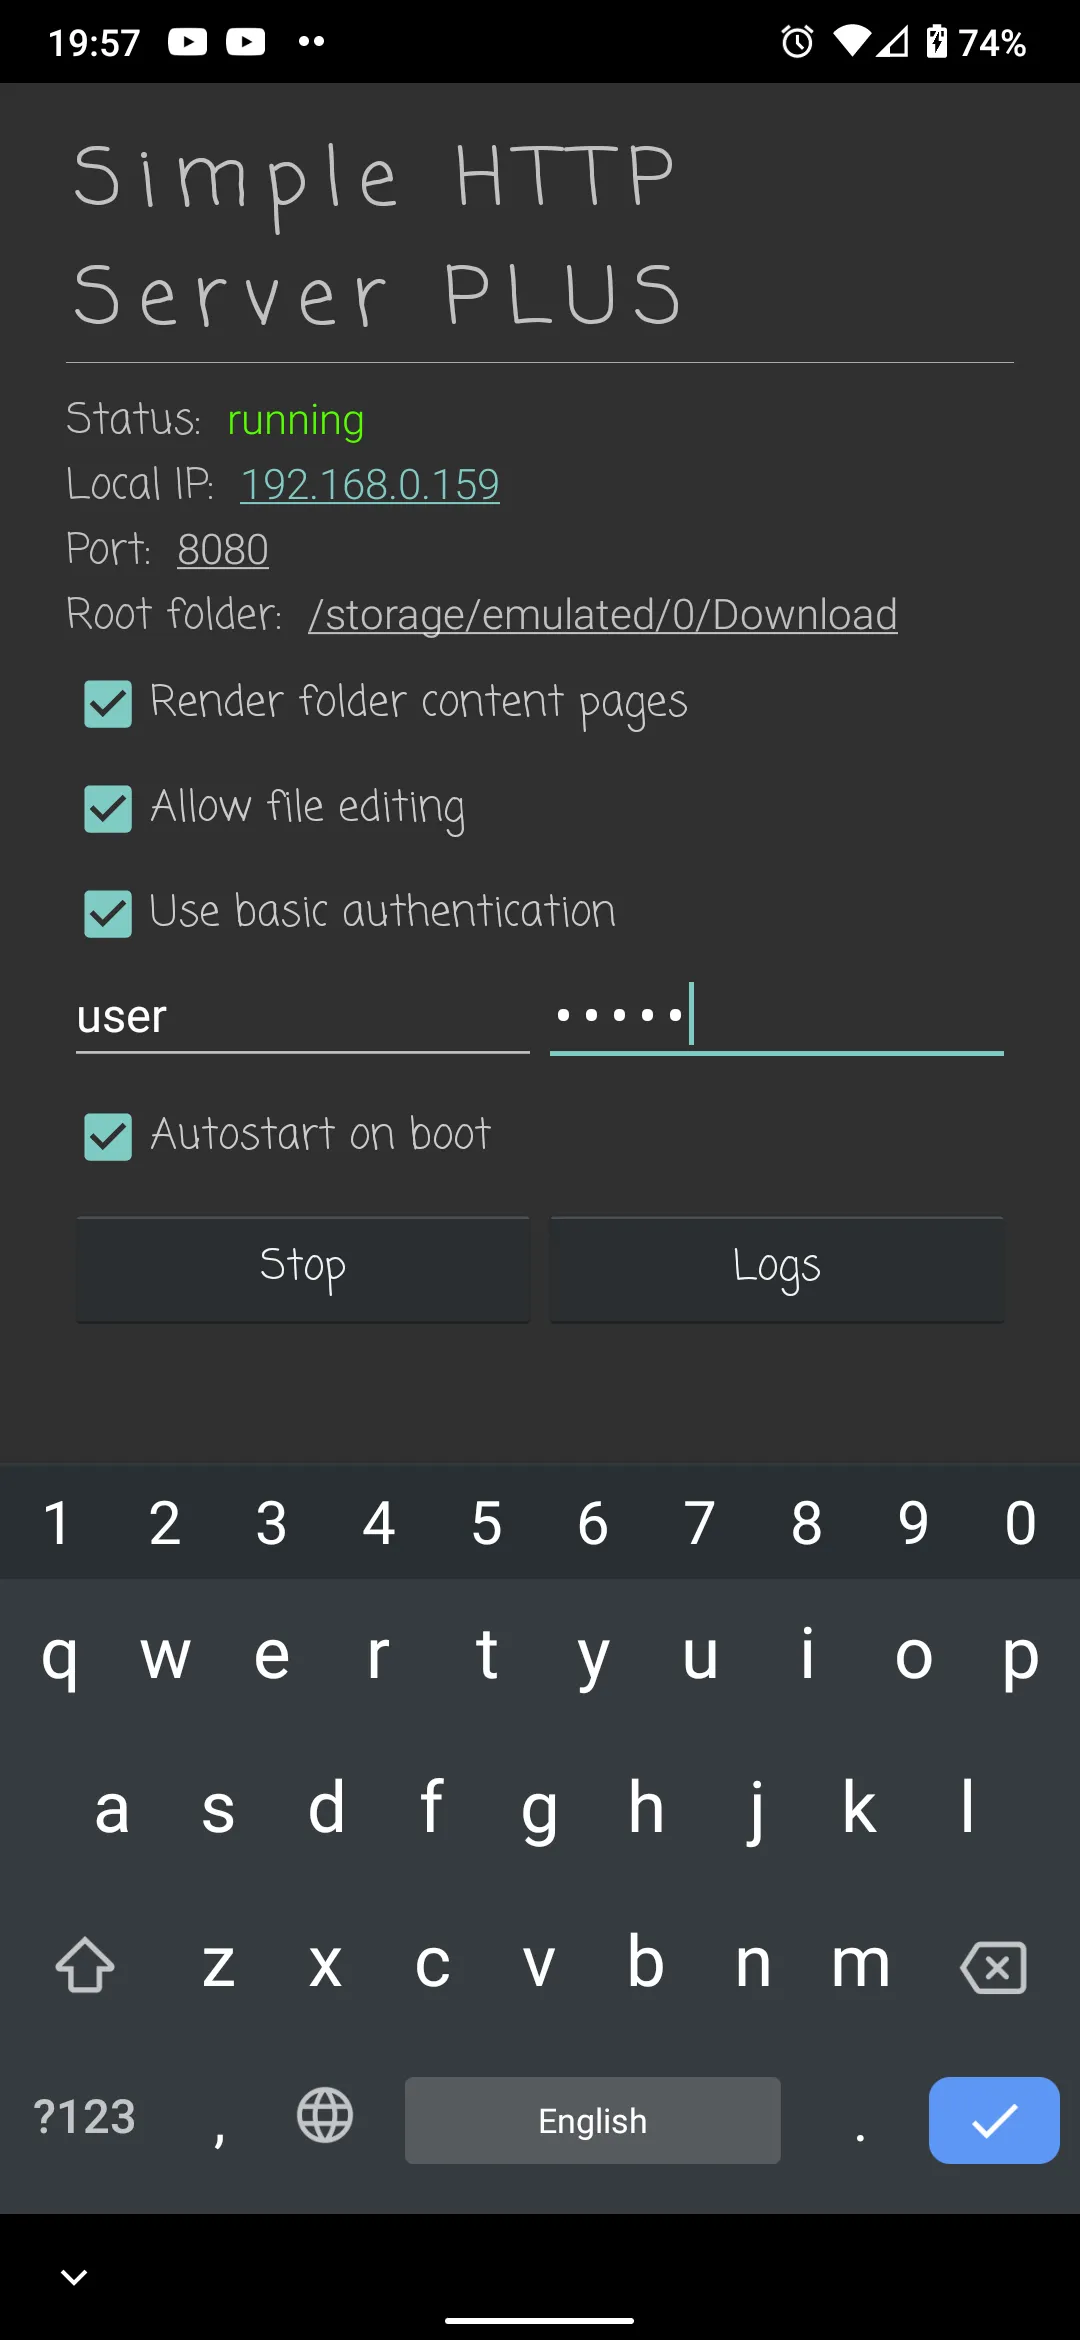
Task: Open the root folder path /storage/emulated/0/Download
Action: 603,614
